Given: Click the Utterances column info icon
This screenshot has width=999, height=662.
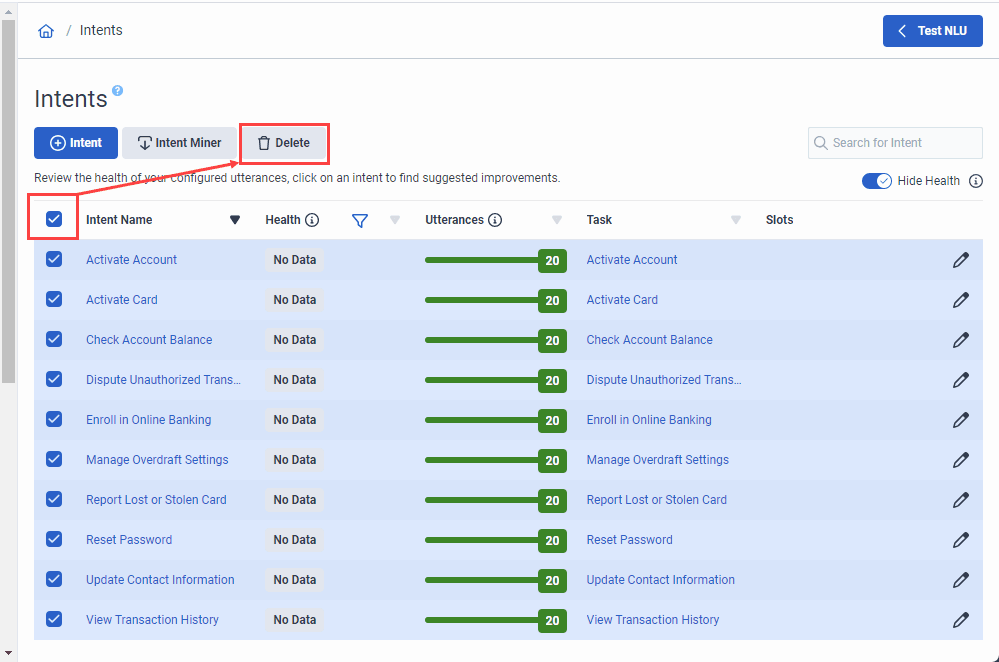Looking at the screenshot, I should click(x=495, y=220).
